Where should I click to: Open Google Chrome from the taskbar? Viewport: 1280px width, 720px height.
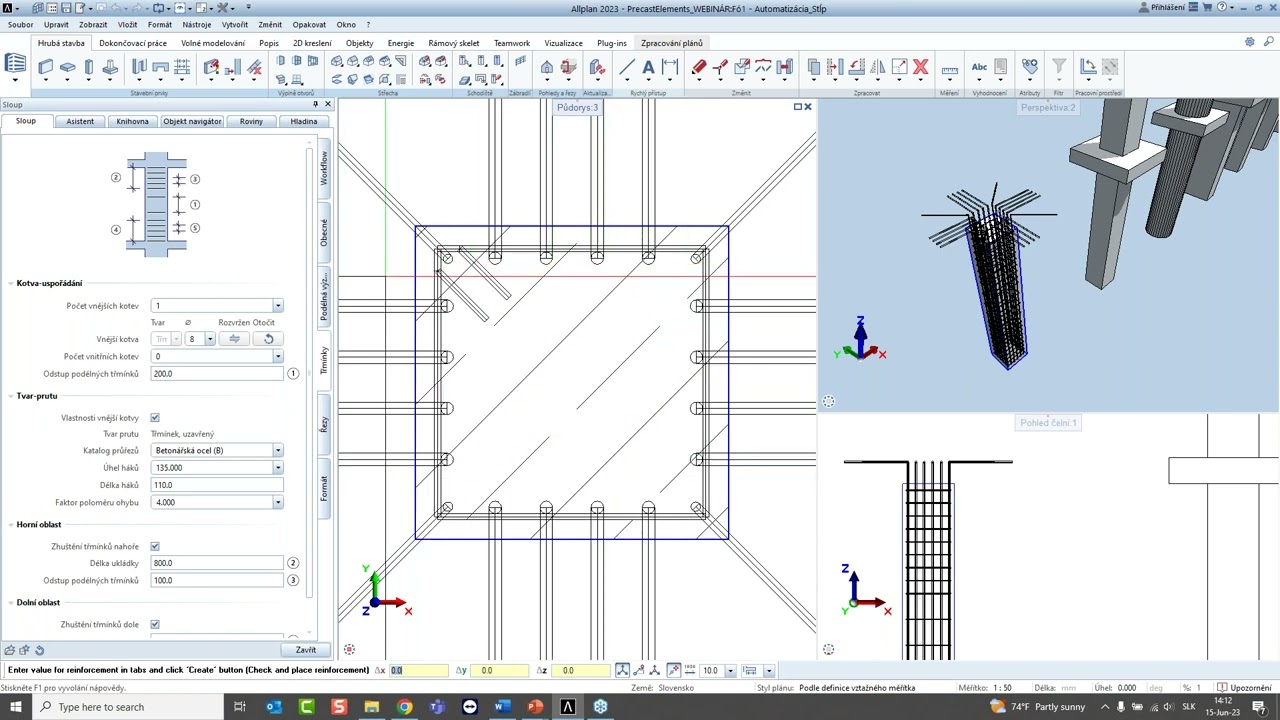point(404,707)
